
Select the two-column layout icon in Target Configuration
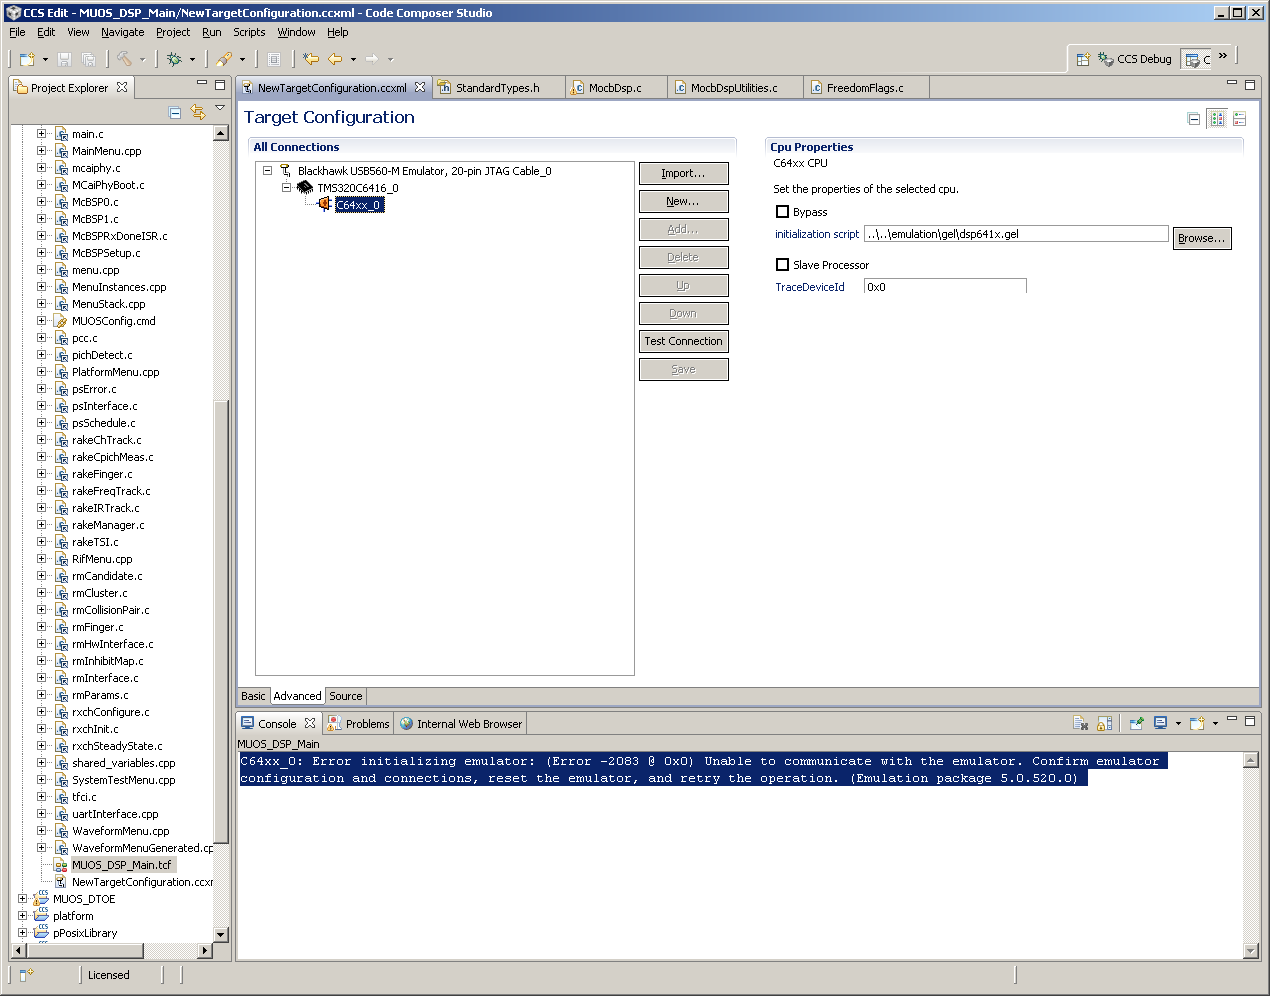(1217, 118)
